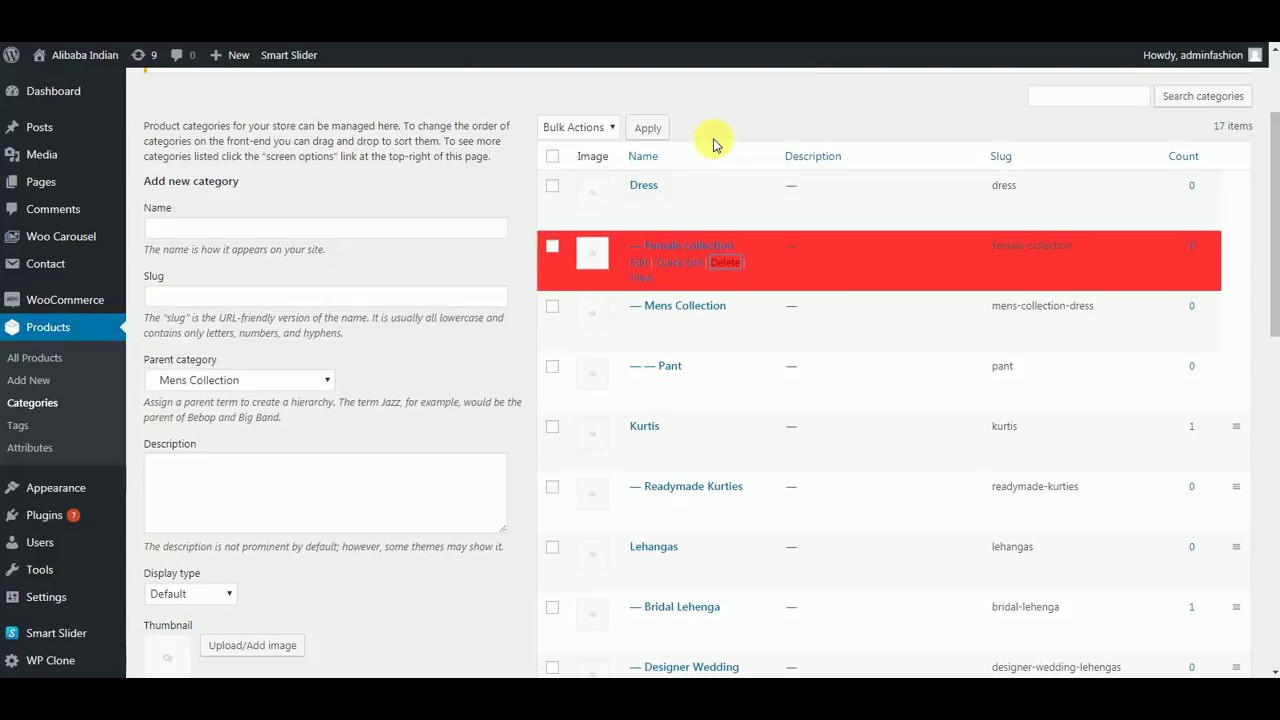Open the Display type dropdown
Image resolution: width=1280 pixels, height=720 pixels.
click(190, 594)
